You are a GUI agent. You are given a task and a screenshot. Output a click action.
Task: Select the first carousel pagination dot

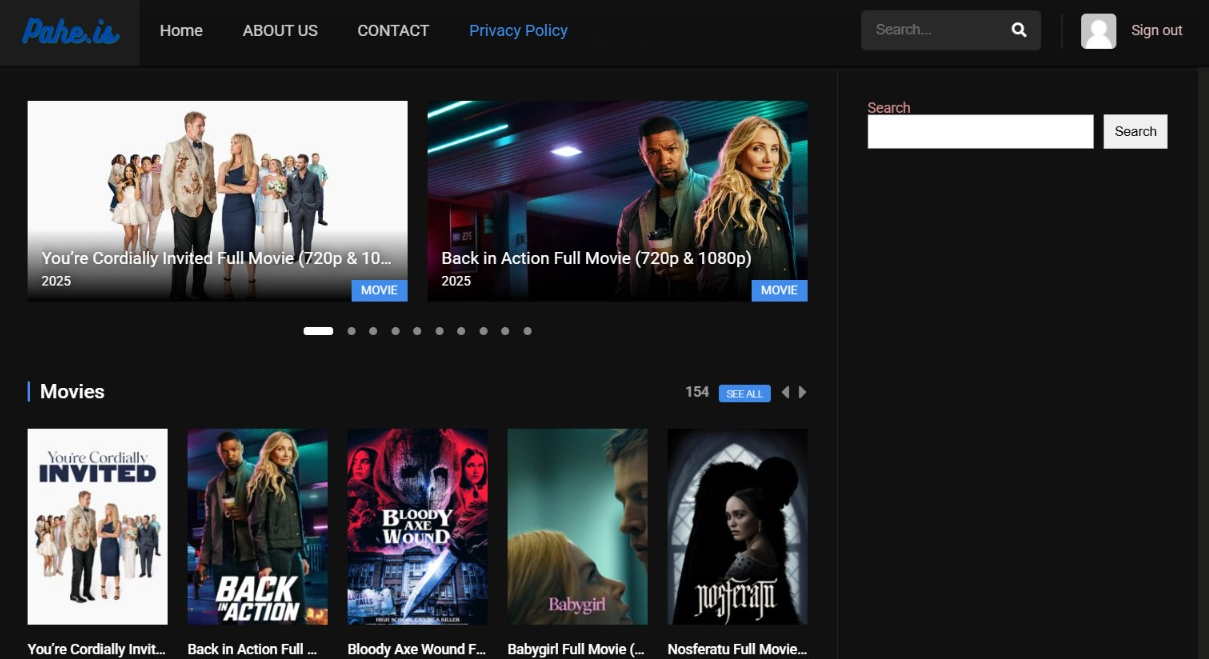coord(318,330)
